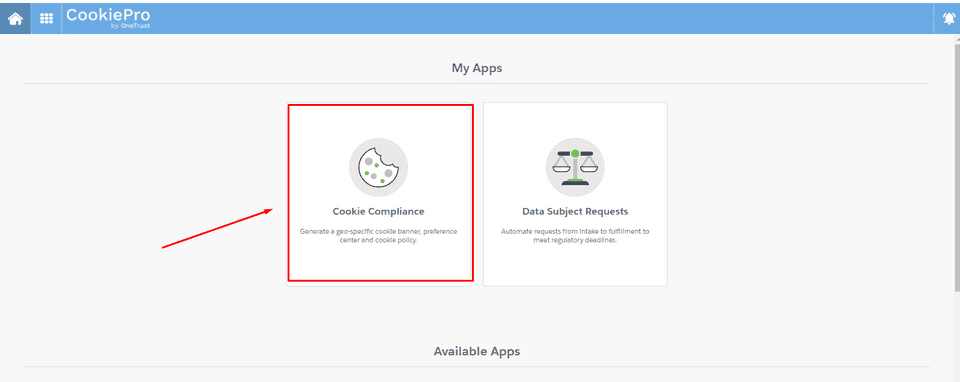Click the Available Apps heading
Image resolution: width=960 pixels, height=382 pixels.
pyautogui.click(x=477, y=351)
